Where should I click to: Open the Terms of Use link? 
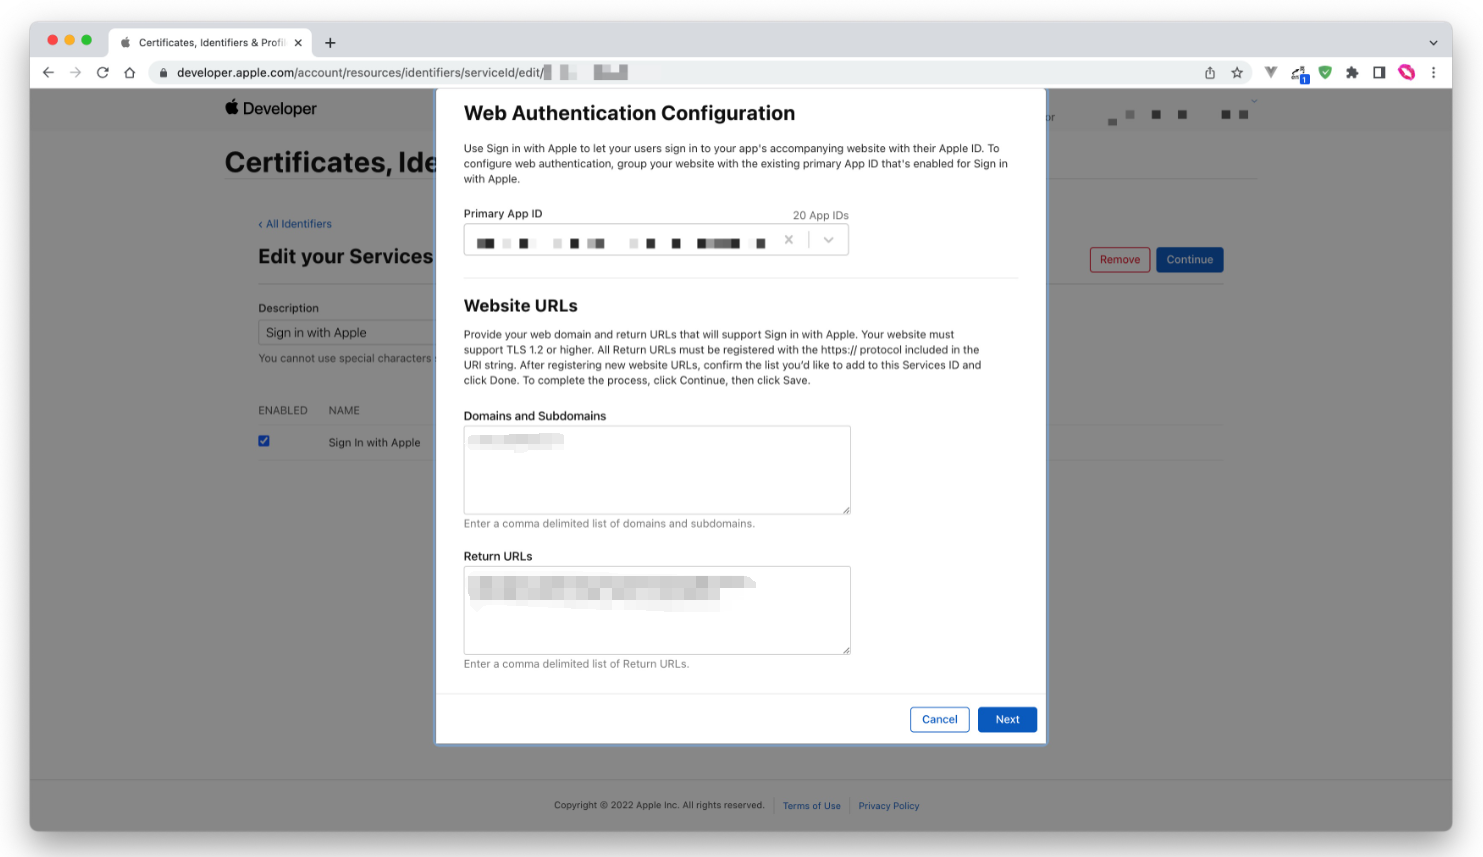click(812, 806)
